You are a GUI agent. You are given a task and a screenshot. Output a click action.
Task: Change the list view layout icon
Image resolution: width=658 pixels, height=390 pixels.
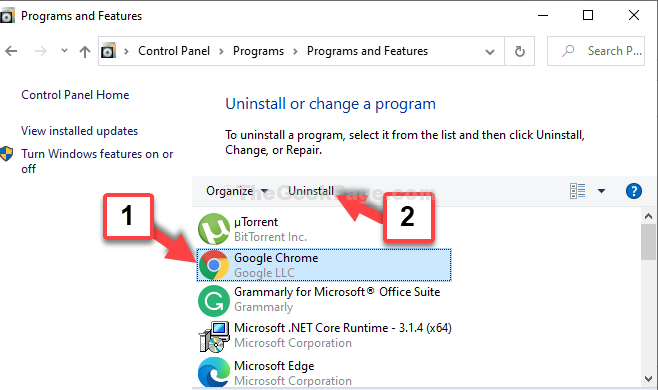click(577, 191)
